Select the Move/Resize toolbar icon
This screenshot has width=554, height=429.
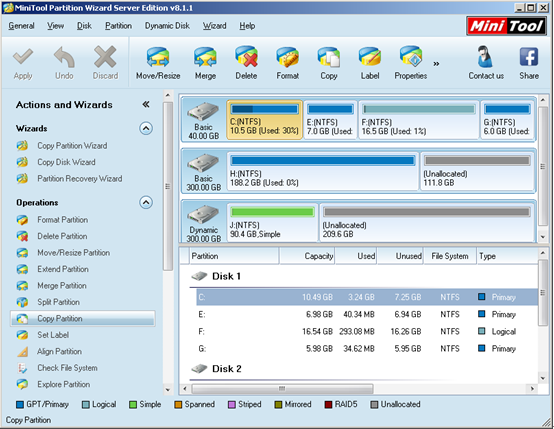point(158,57)
